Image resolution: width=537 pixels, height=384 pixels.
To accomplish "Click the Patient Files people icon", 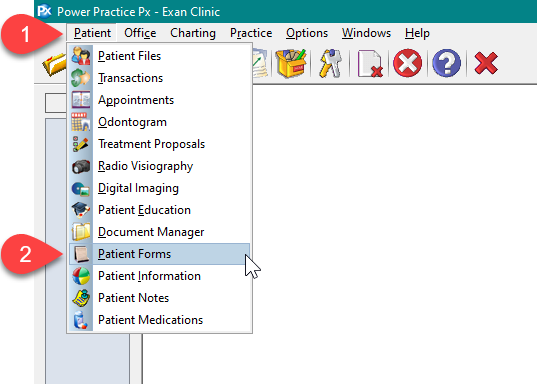I will [x=81, y=56].
